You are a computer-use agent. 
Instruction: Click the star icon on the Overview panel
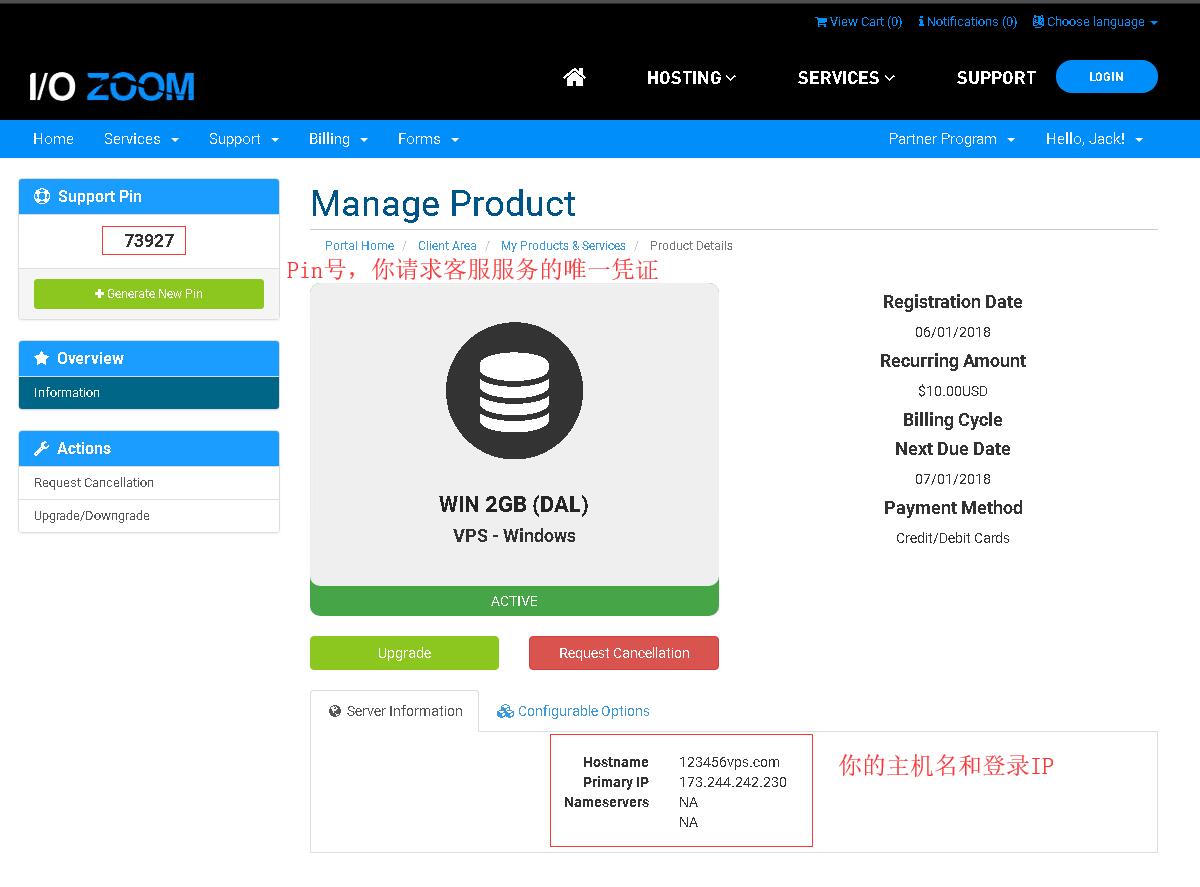coord(40,358)
